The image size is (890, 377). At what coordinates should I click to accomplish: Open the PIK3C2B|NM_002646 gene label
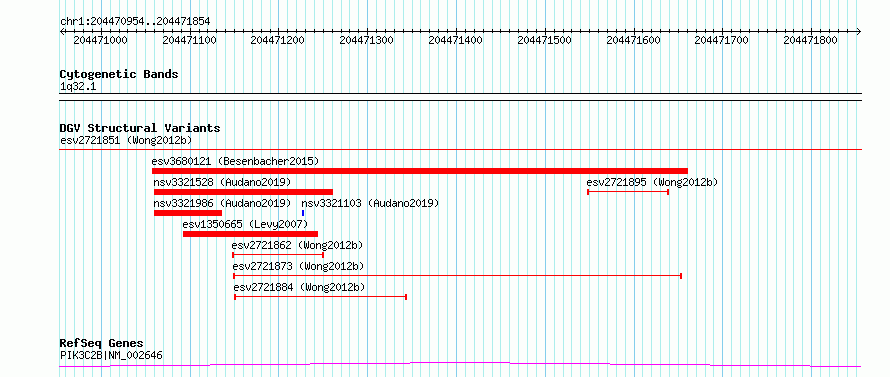coord(111,356)
